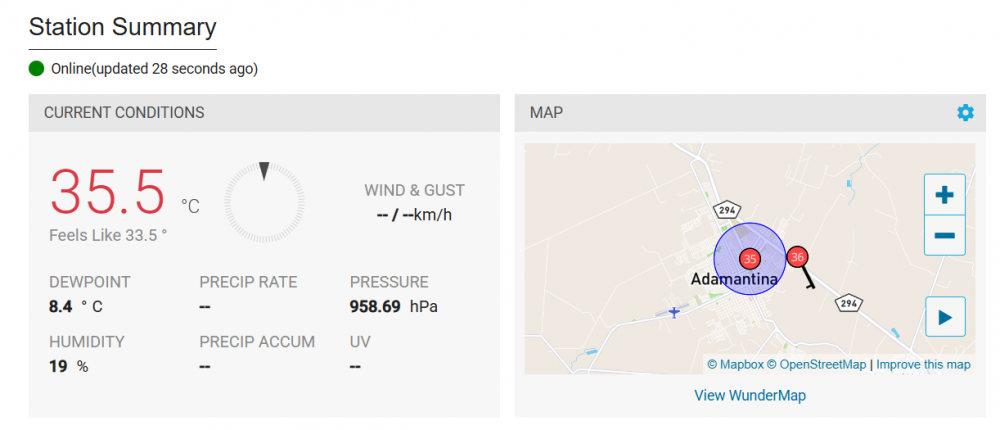Open the View WunderMap link
This screenshot has width=1000, height=430.
[750, 395]
